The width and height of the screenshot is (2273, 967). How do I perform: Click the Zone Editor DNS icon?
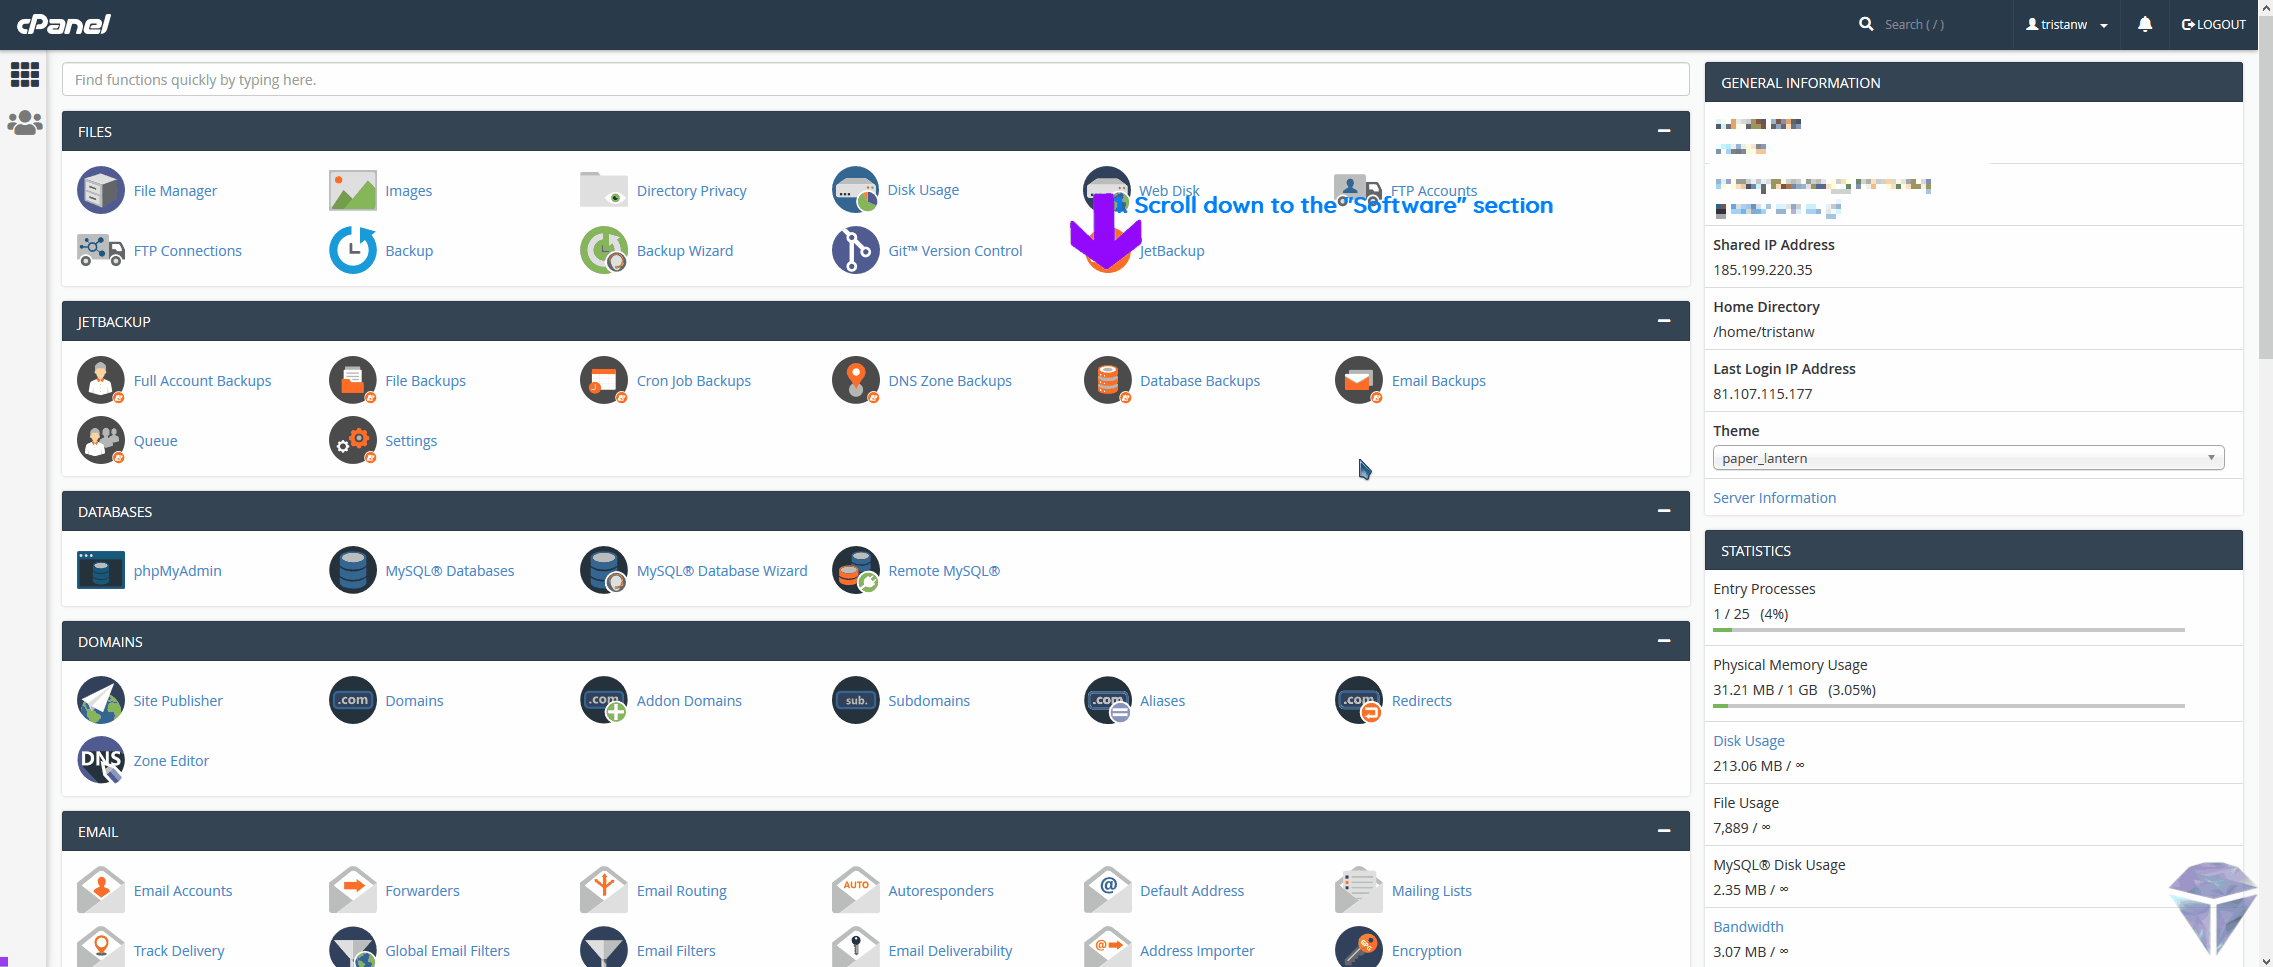coord(101,760)
